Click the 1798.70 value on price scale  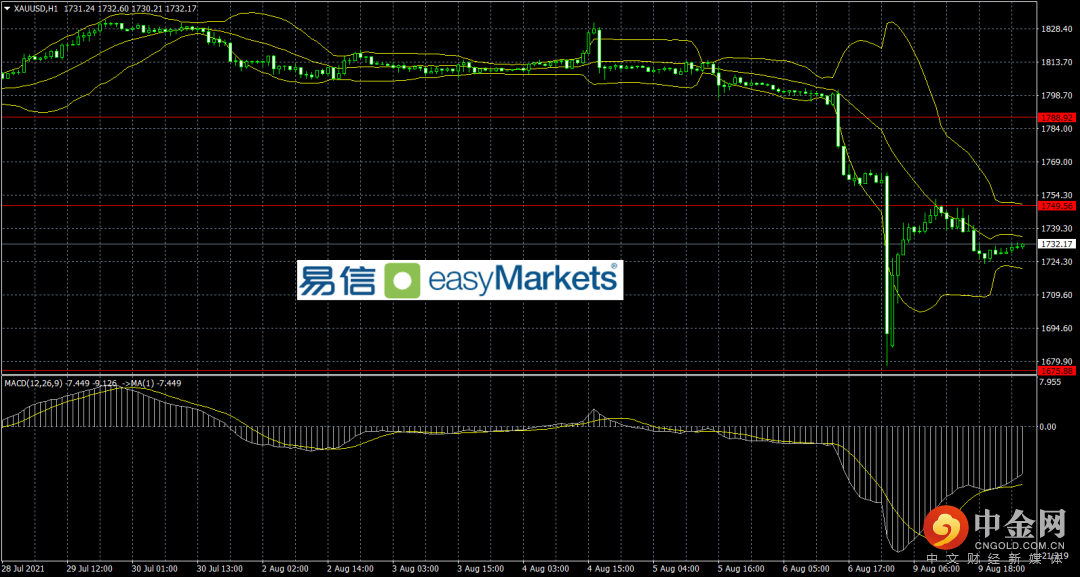[x=1058, y=96]
